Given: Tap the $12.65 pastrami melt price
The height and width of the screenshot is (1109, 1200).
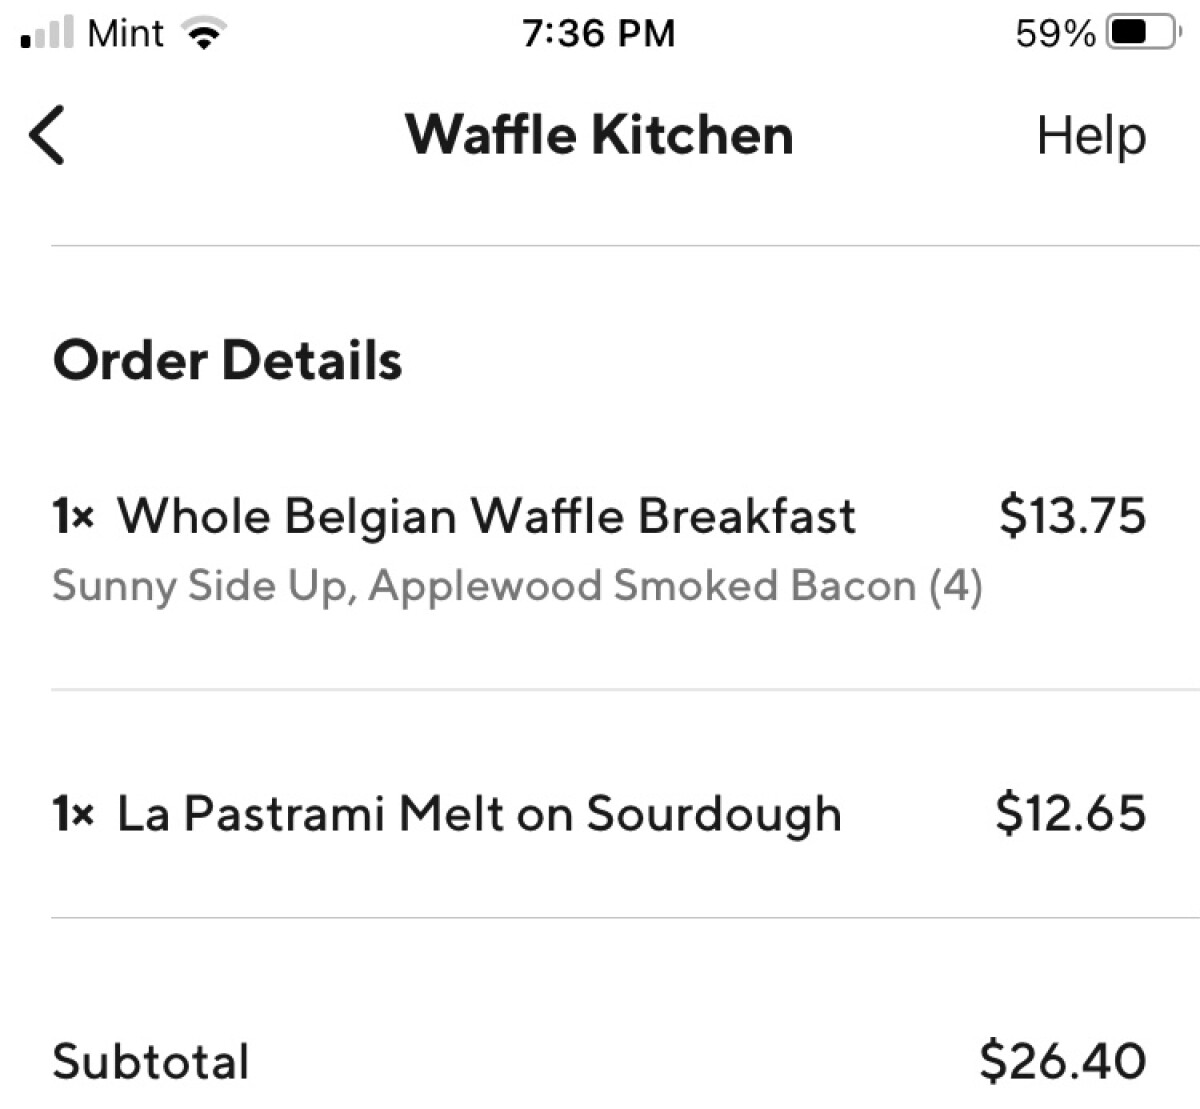Looking at the screenshot, I should [1070, 813].
